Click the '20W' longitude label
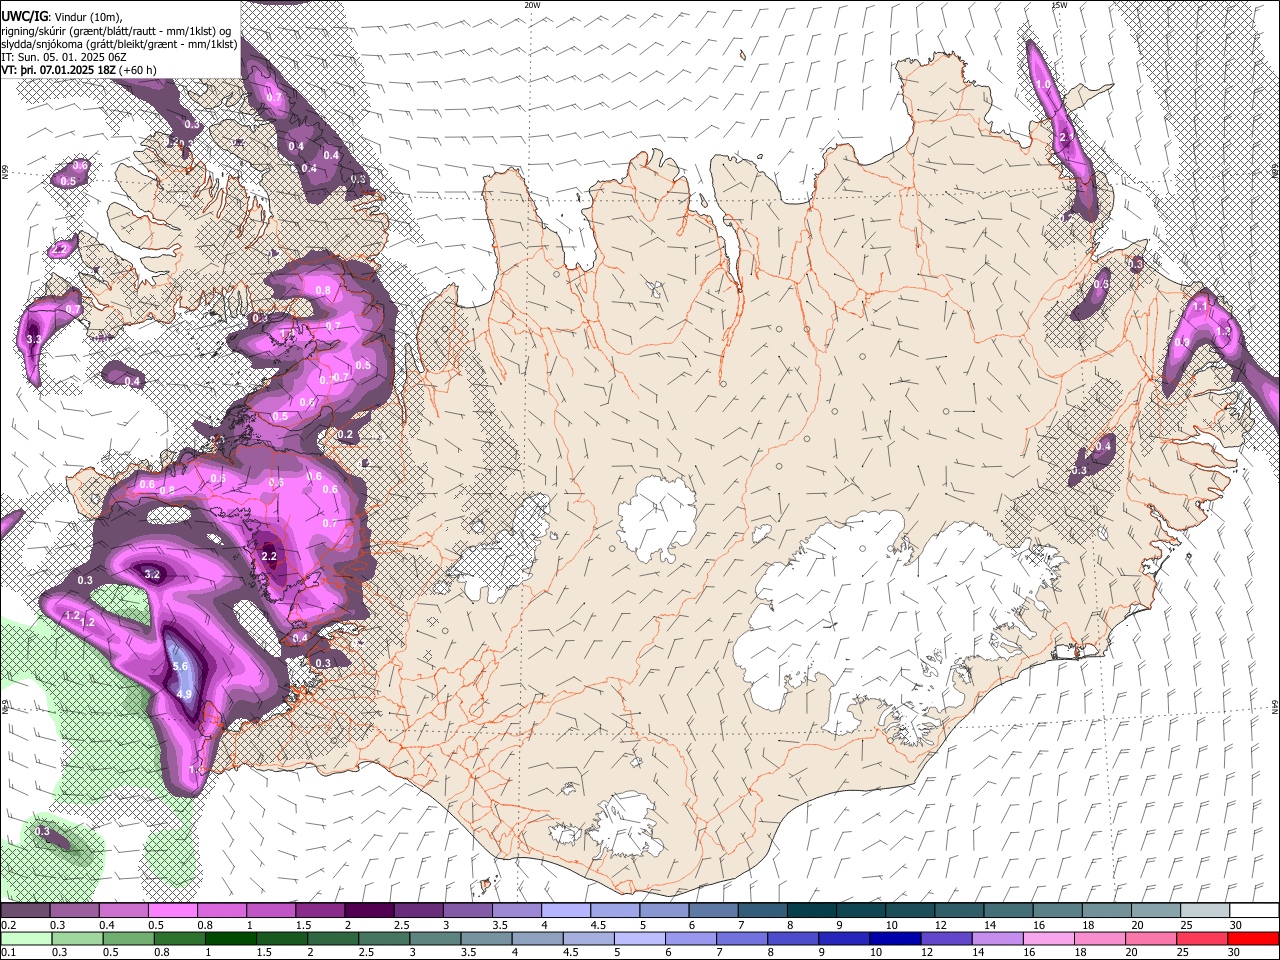The width and height of the screenshot is (1280, 960). coord(532,5)
